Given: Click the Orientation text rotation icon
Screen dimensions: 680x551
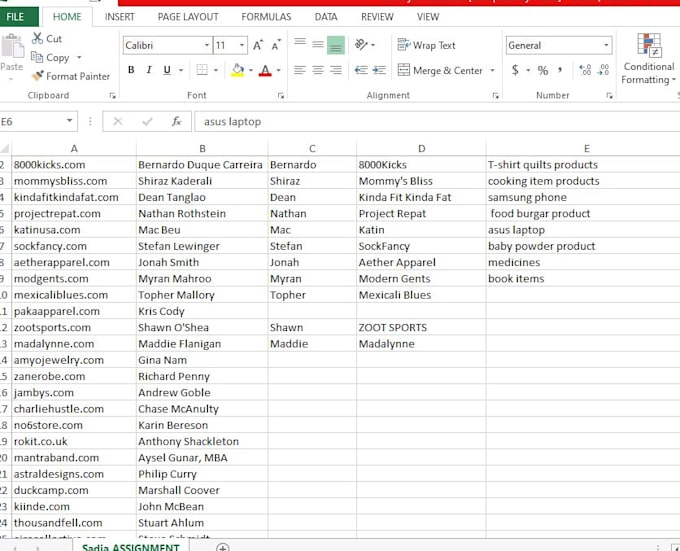Looking at the screenshot, I should tap(361, 45).
